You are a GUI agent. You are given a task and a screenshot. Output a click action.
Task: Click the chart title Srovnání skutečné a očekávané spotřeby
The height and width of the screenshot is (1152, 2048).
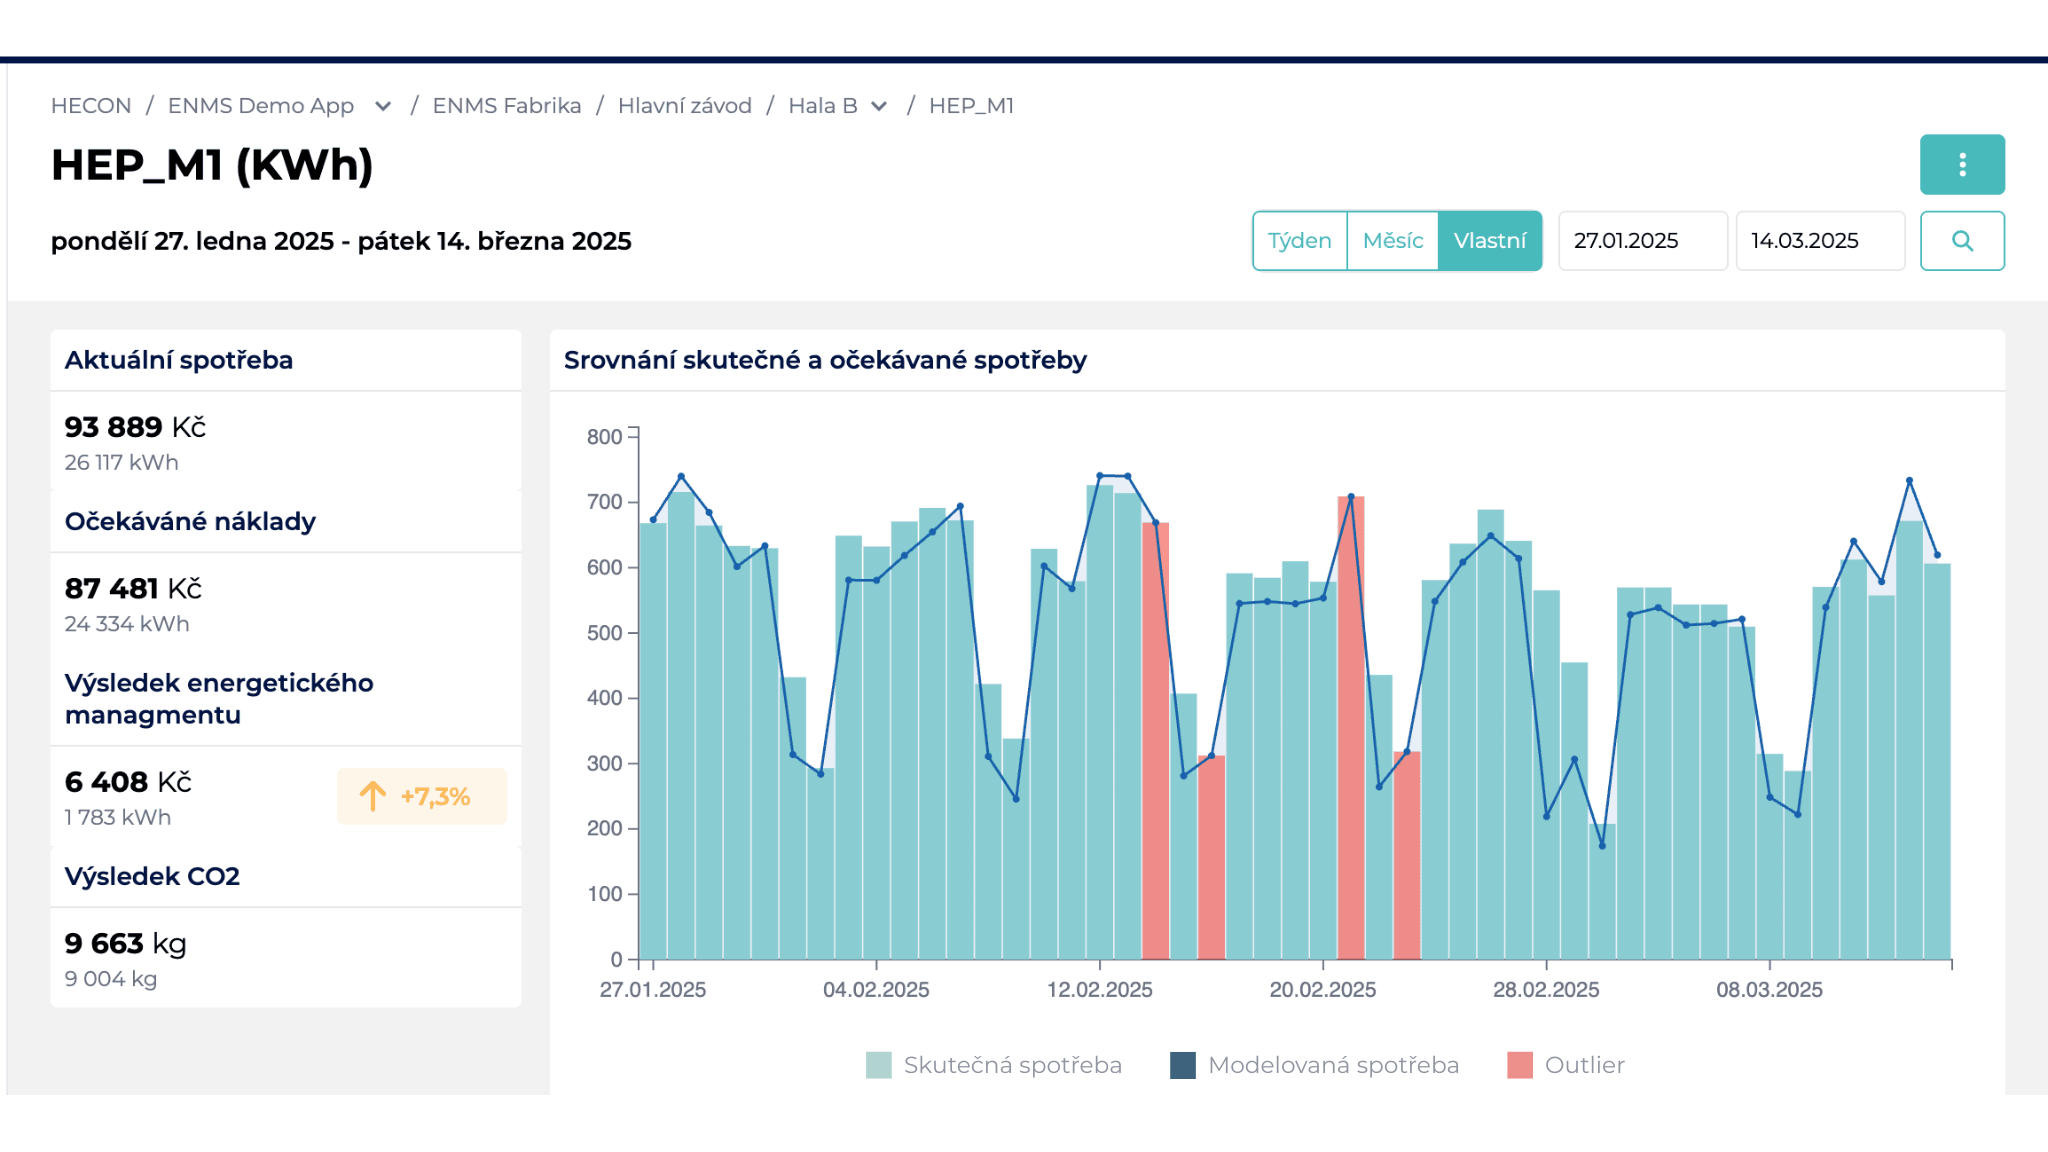click(x=825, y=360)
